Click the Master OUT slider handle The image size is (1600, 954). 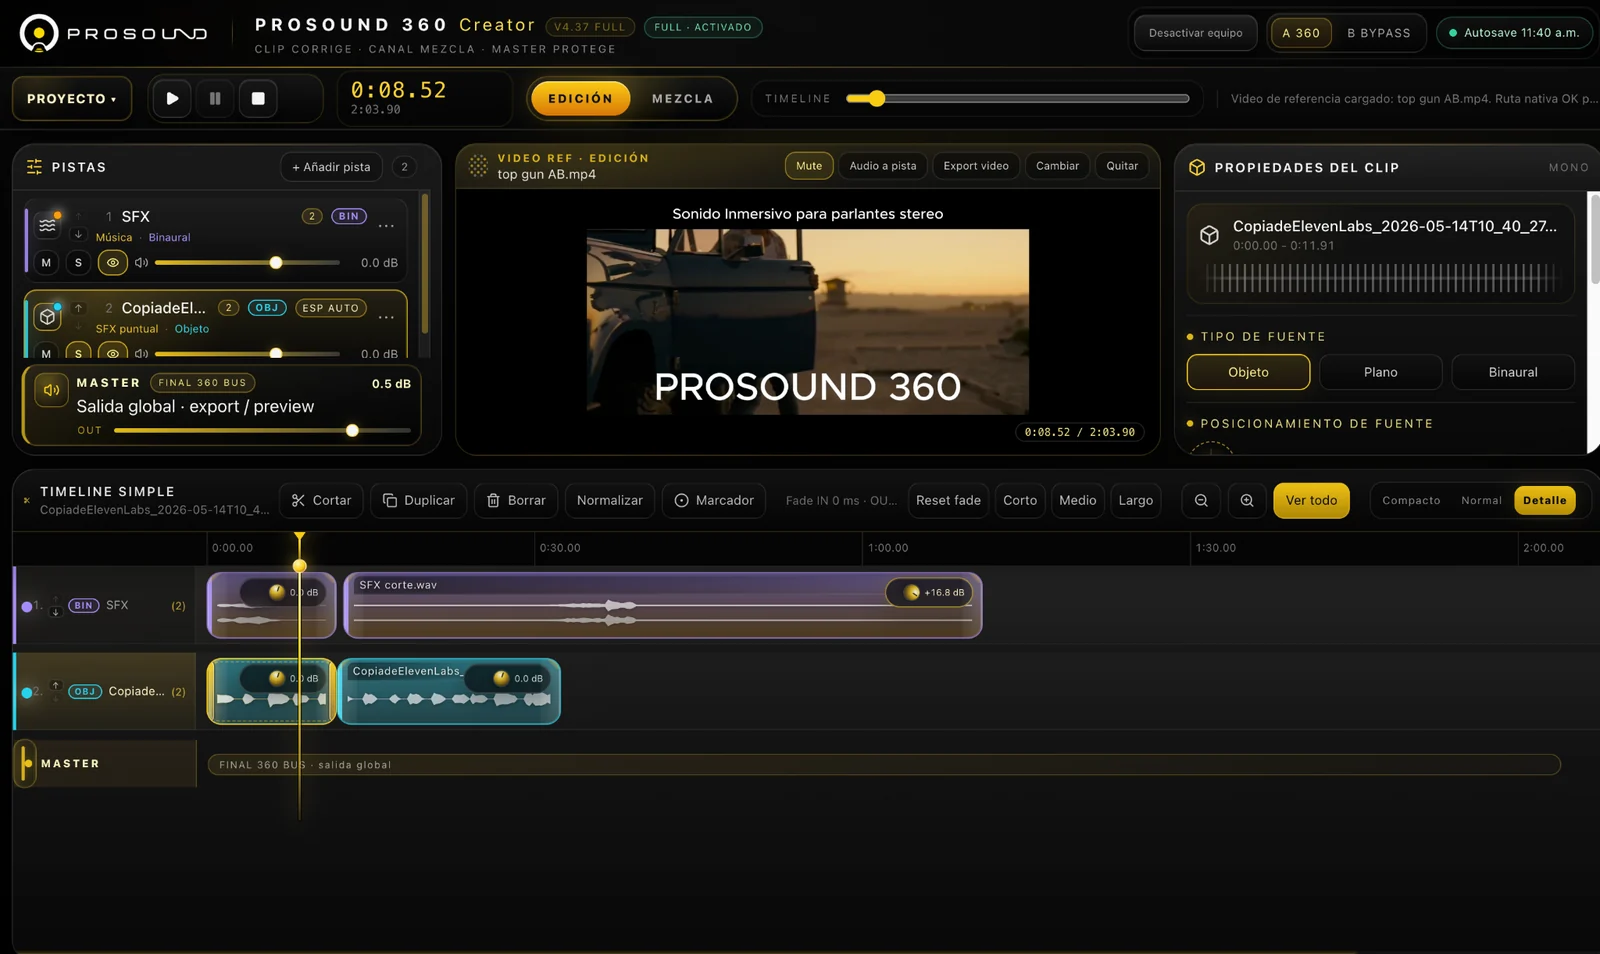tap(352, 431)
